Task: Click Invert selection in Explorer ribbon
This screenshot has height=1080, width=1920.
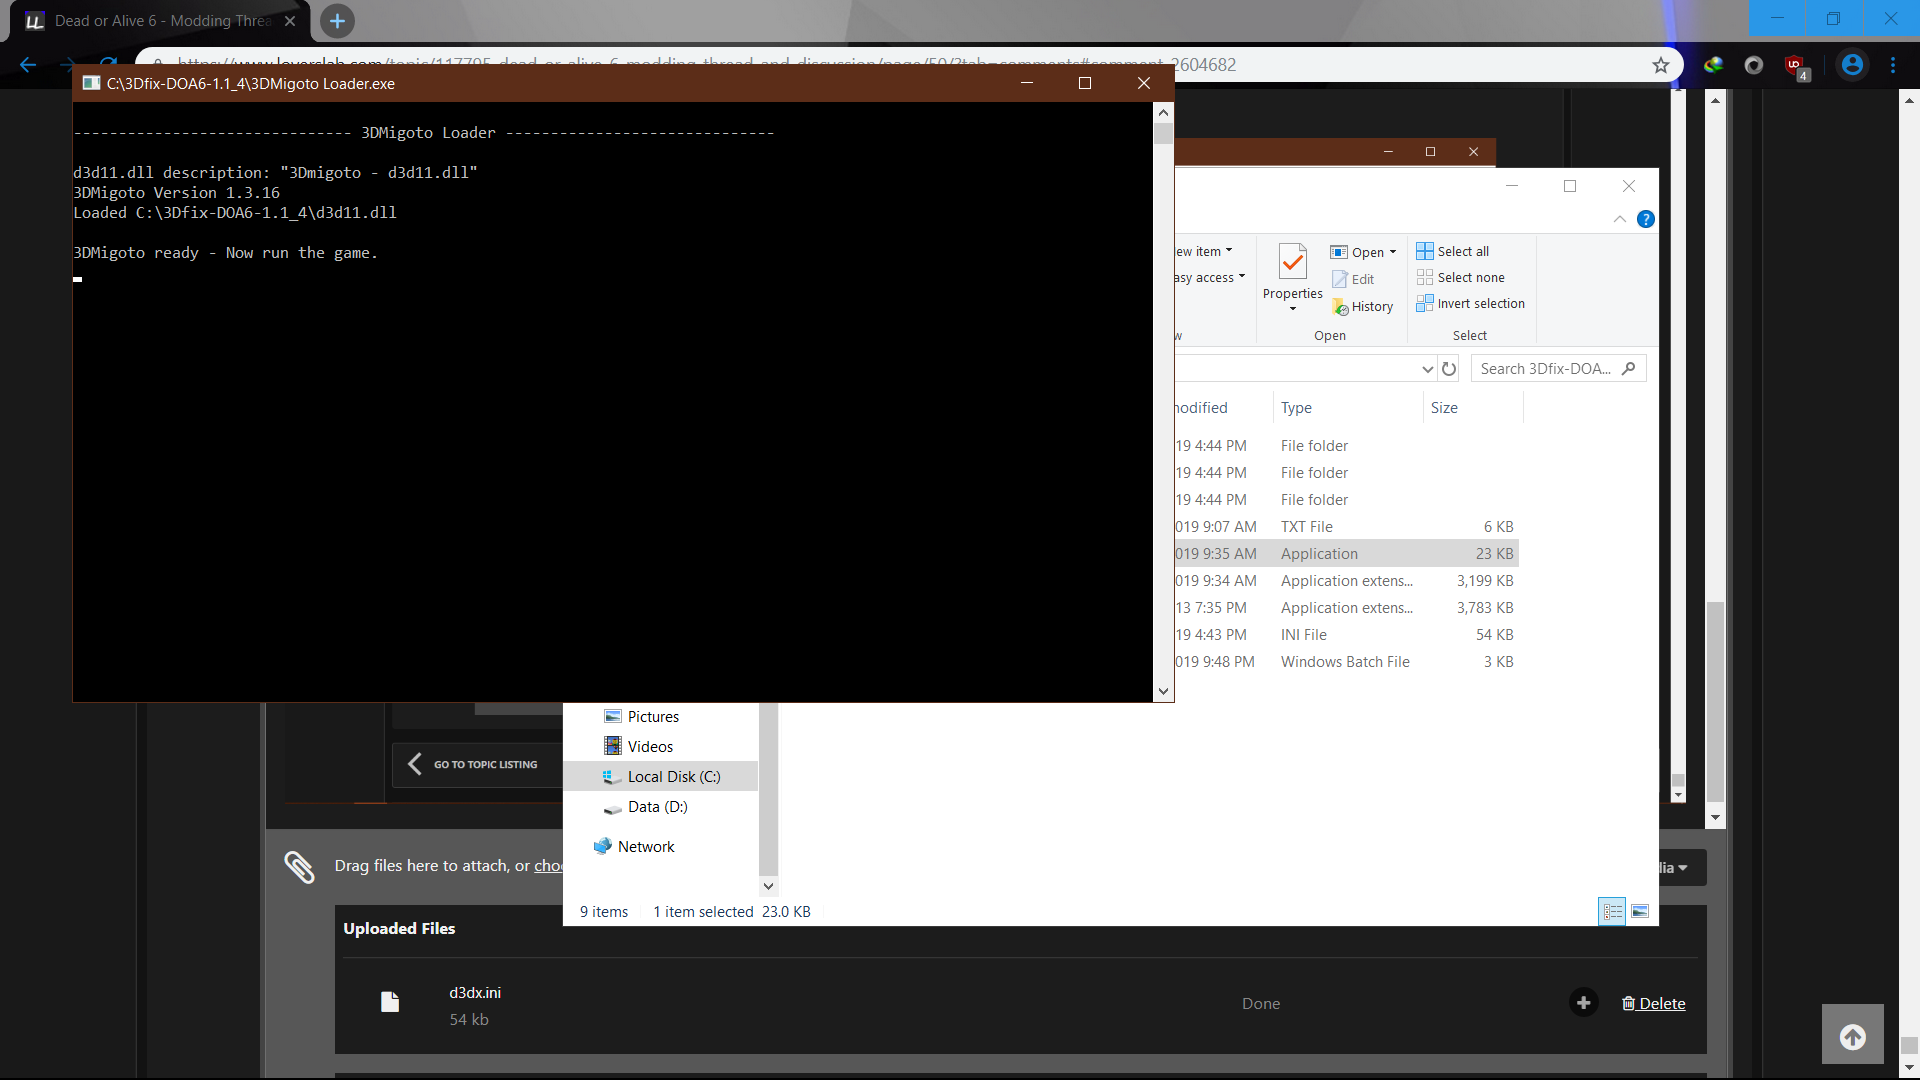Action: click(1471, 303)
